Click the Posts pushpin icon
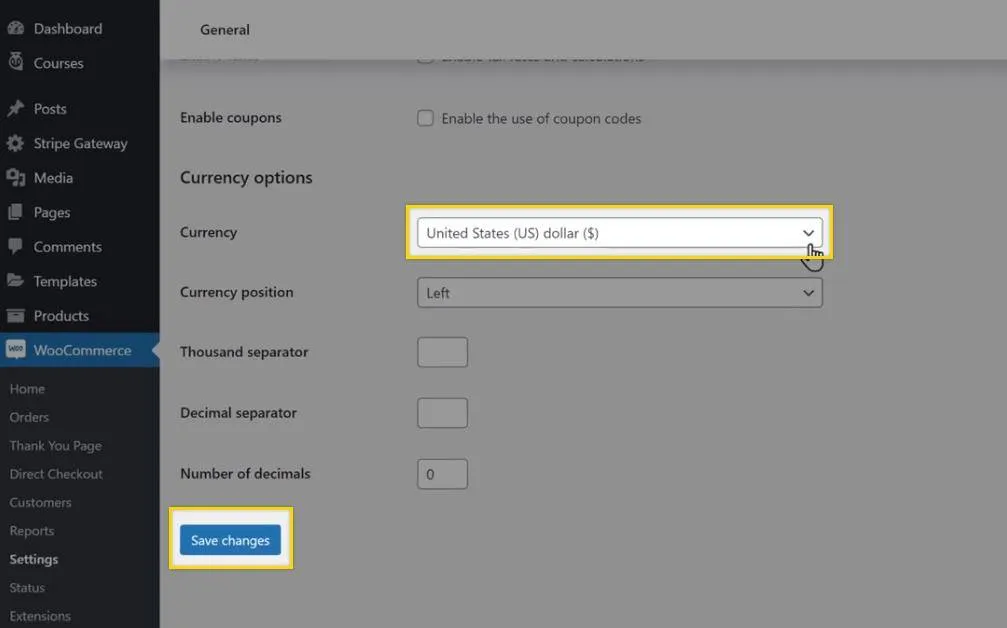Screen dimensions: 1007x628 16,109
